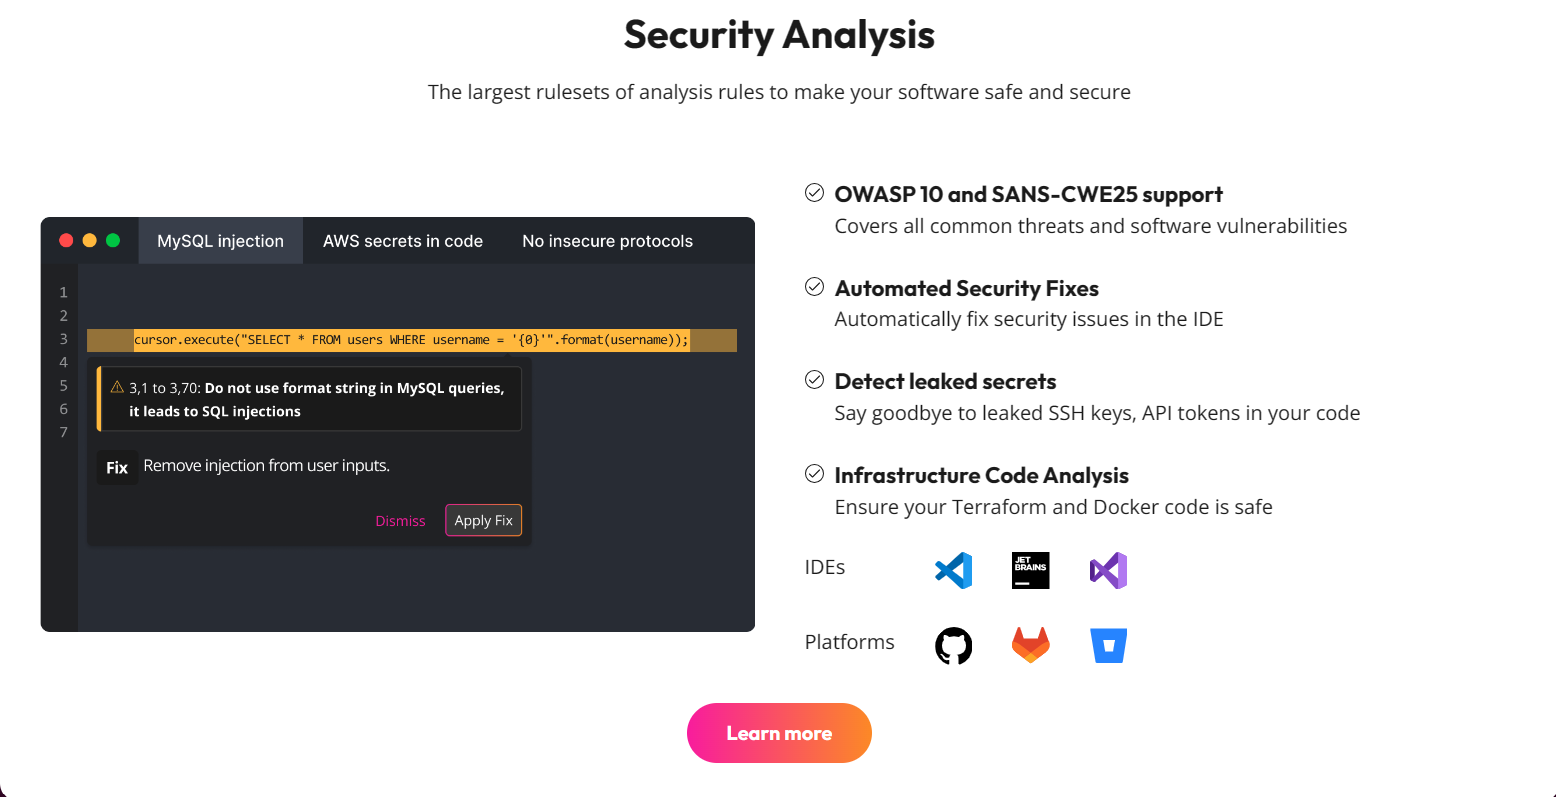The height and width of the screenshot is (797, 1556).
Task: Switch to the MySQL injection tab
Action: (221, 241)
